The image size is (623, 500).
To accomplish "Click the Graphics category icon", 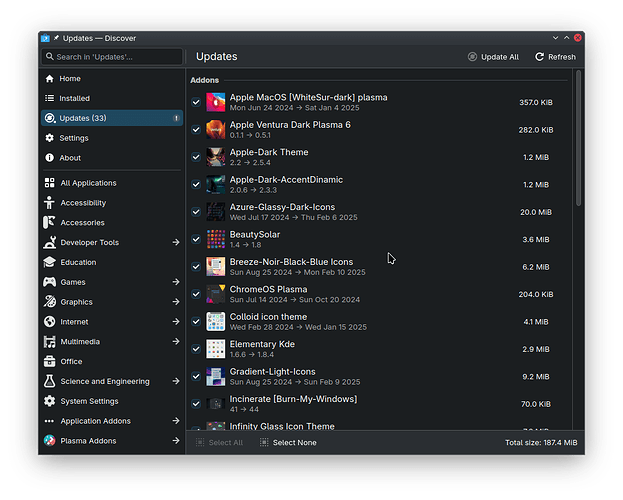I will click(50, 302).
